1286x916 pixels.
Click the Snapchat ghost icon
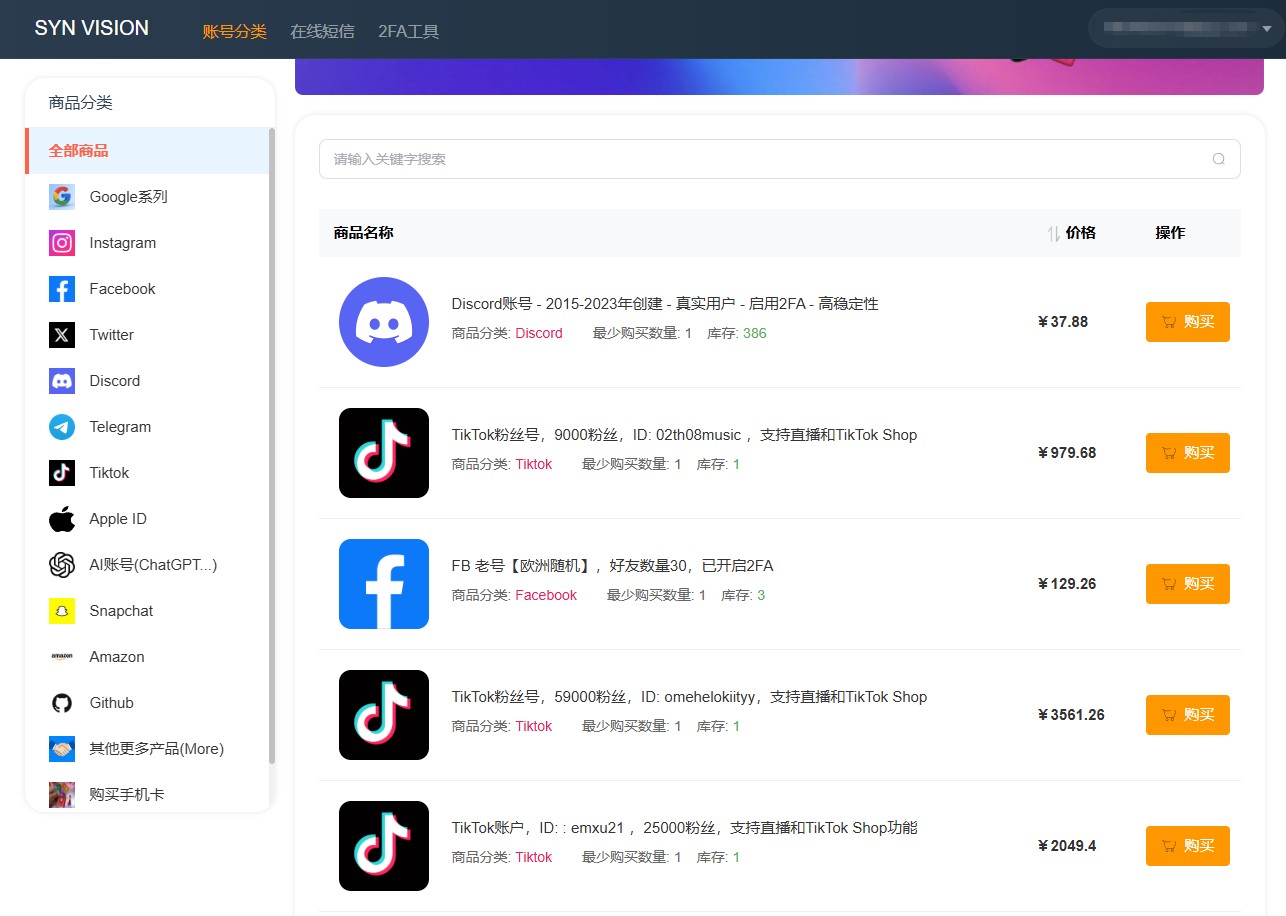coord(62,611)
